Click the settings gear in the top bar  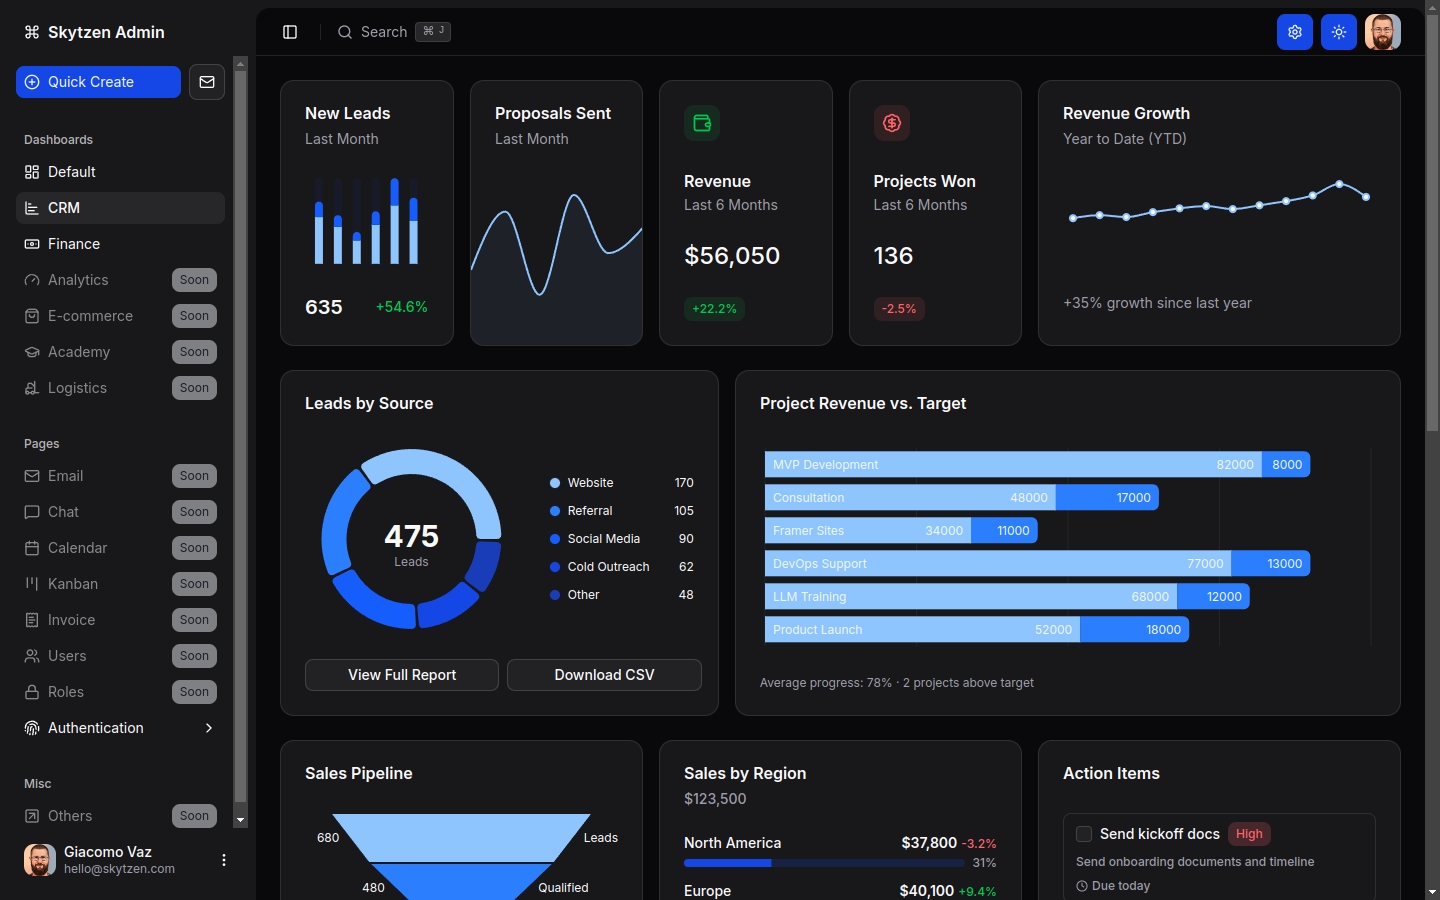[1295, 32]
